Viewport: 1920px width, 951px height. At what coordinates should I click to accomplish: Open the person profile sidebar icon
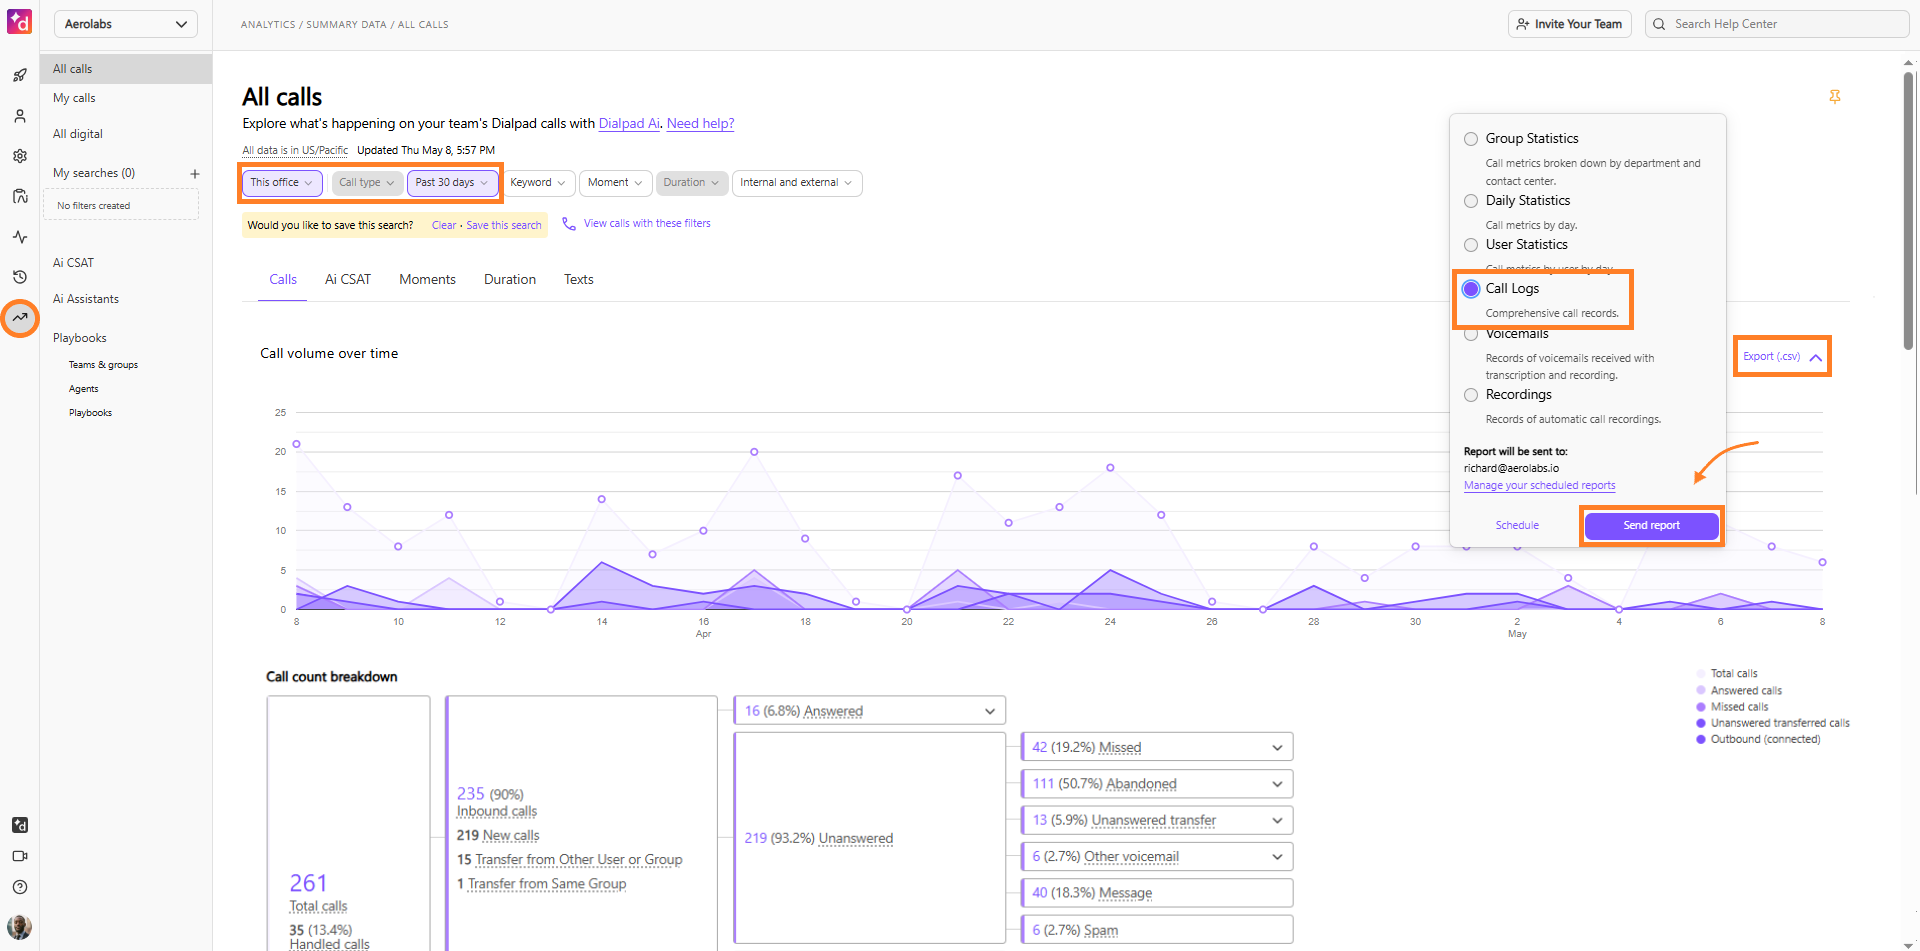[20, 116]
